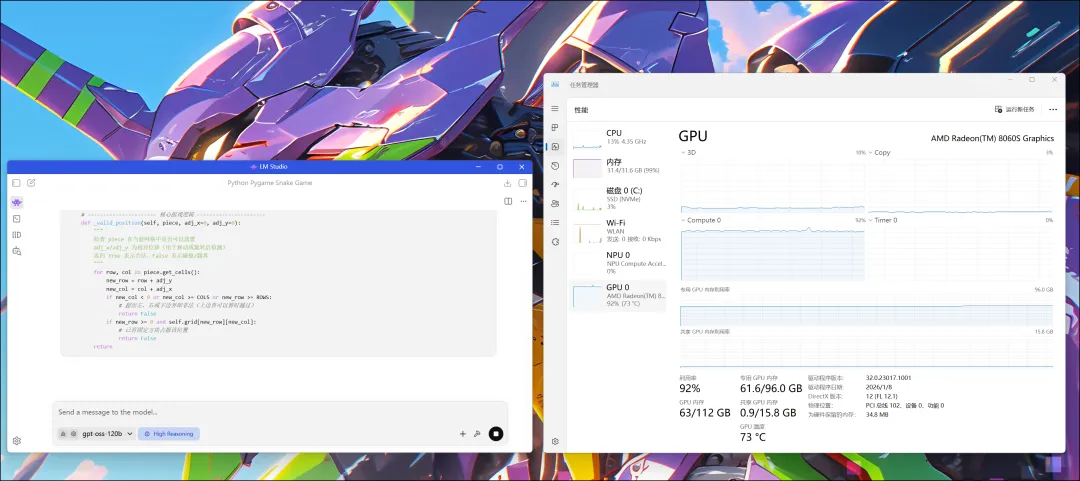Focus the Send a message to the model field
Image resolution: width=1080 pixels, height=481 pixels.
tap(280, 412)
